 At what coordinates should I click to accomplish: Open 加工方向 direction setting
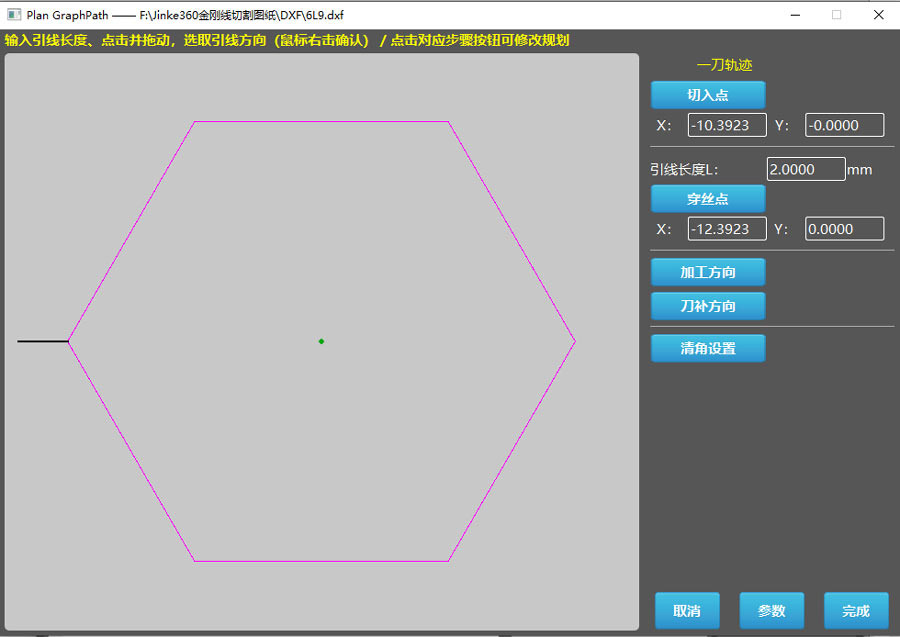click(x=708, y=272)
